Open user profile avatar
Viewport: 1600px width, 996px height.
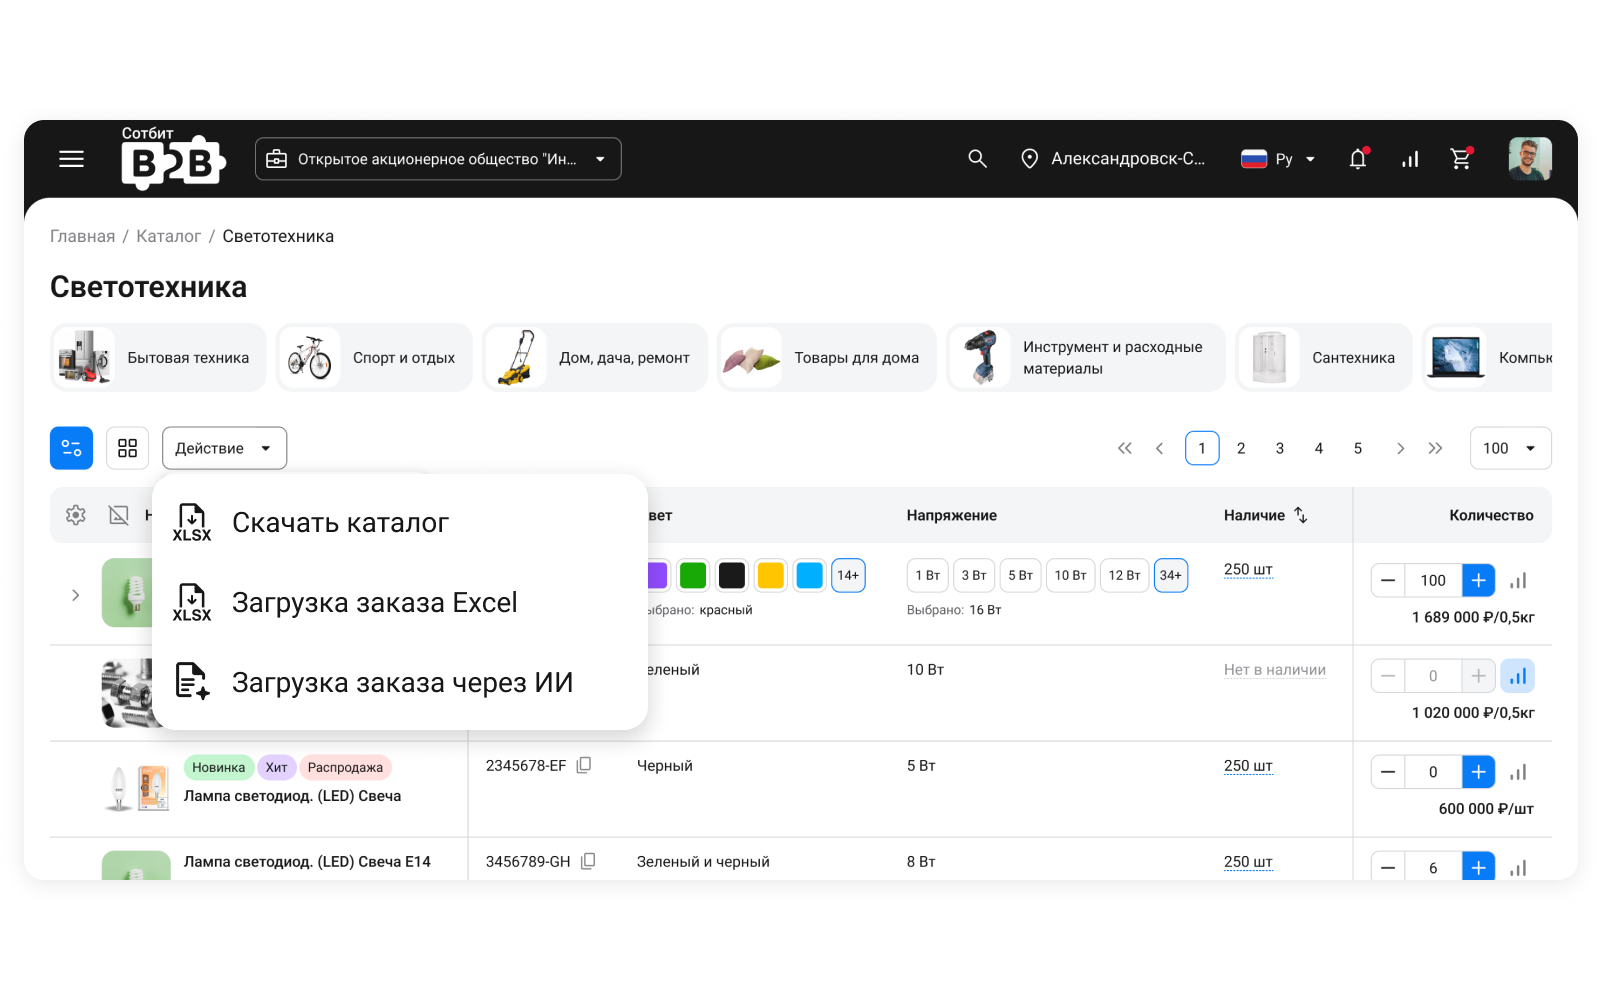click(1530, 159)
